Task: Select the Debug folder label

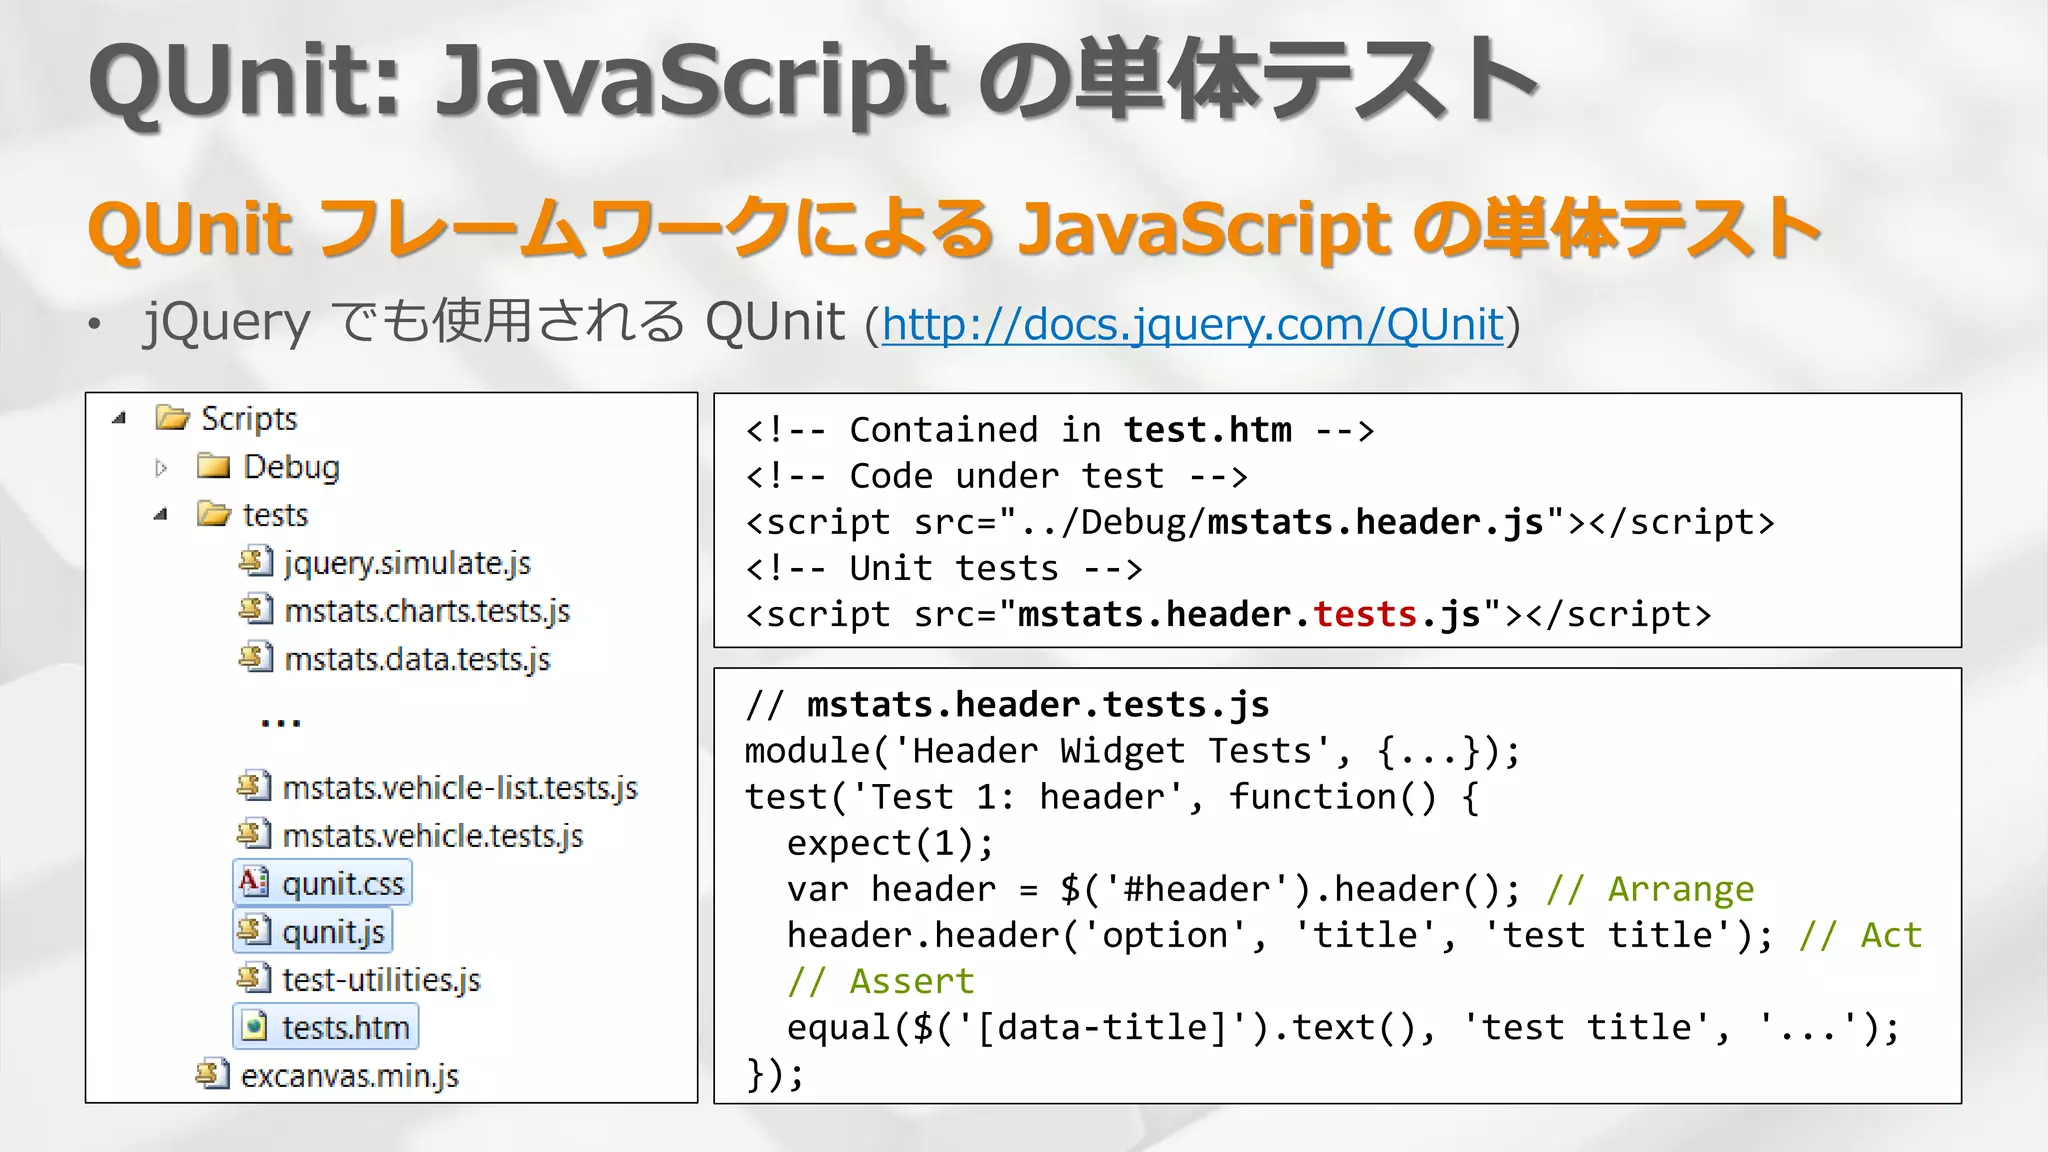Action: [x=291, y=467]
